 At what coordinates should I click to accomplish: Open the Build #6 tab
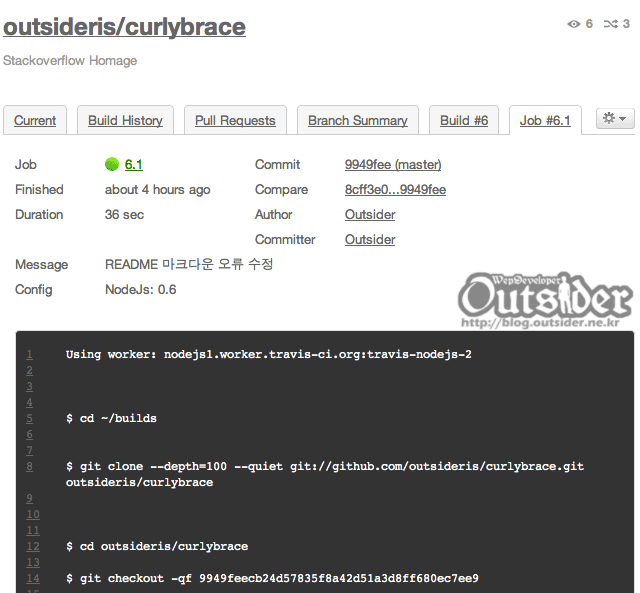pyautogui.click(x=464, y=120)
